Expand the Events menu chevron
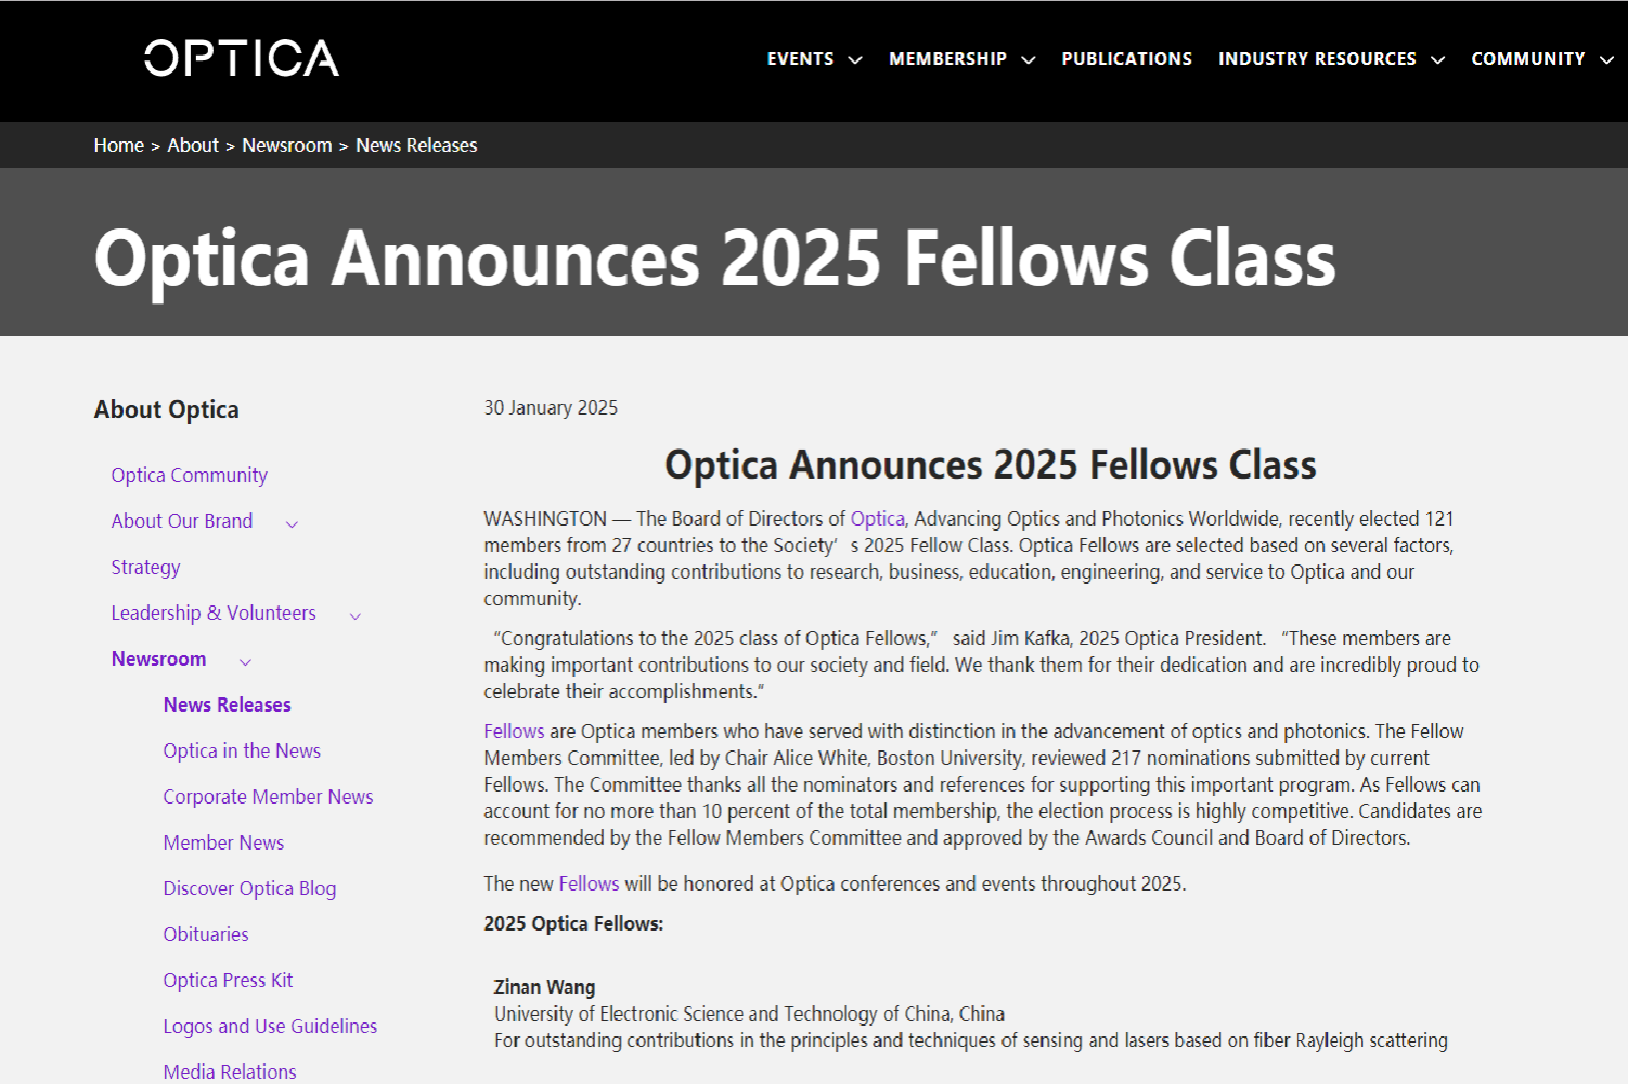The width and height of the screenshot is (1628, 1084). pos(855,60)
